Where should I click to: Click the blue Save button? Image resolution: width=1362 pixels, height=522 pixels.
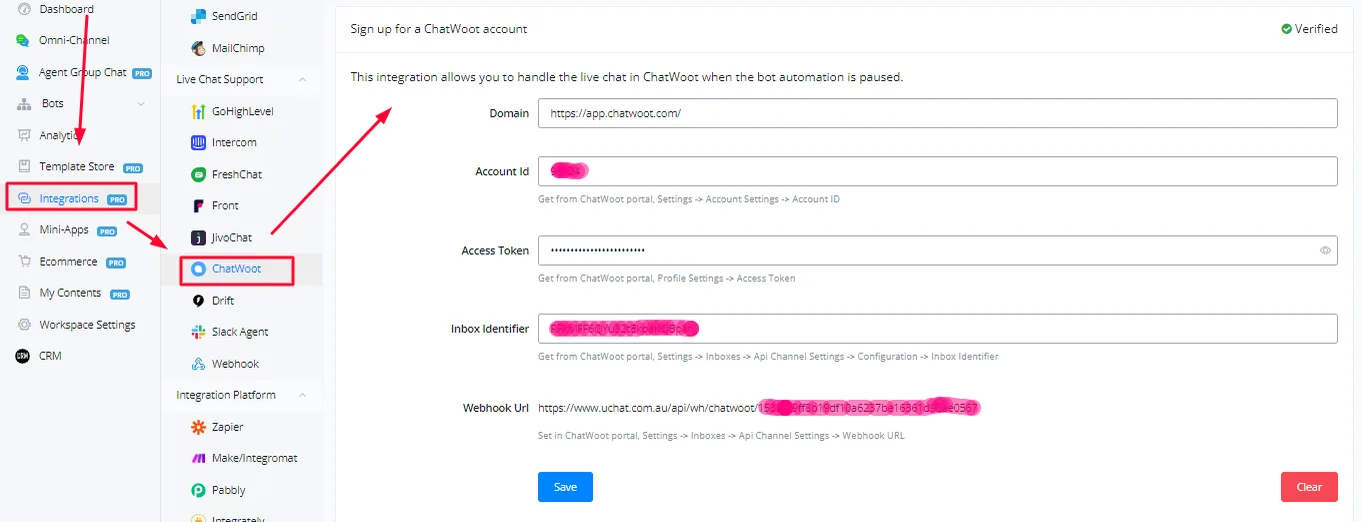565,487
